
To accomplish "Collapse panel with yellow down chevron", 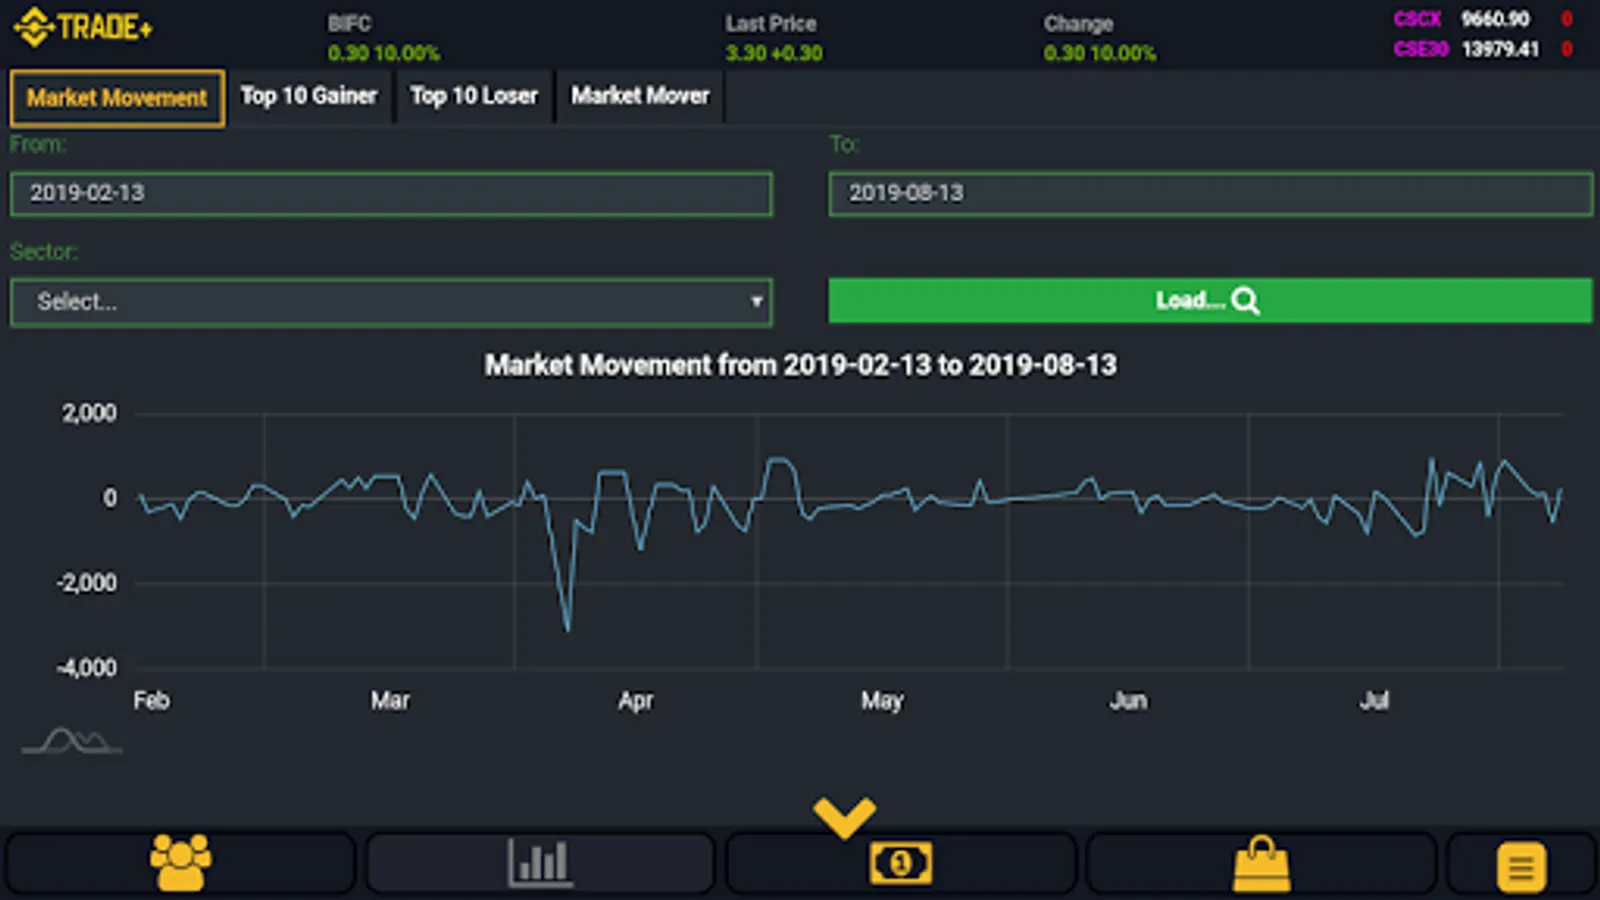I will coord(845,817).
